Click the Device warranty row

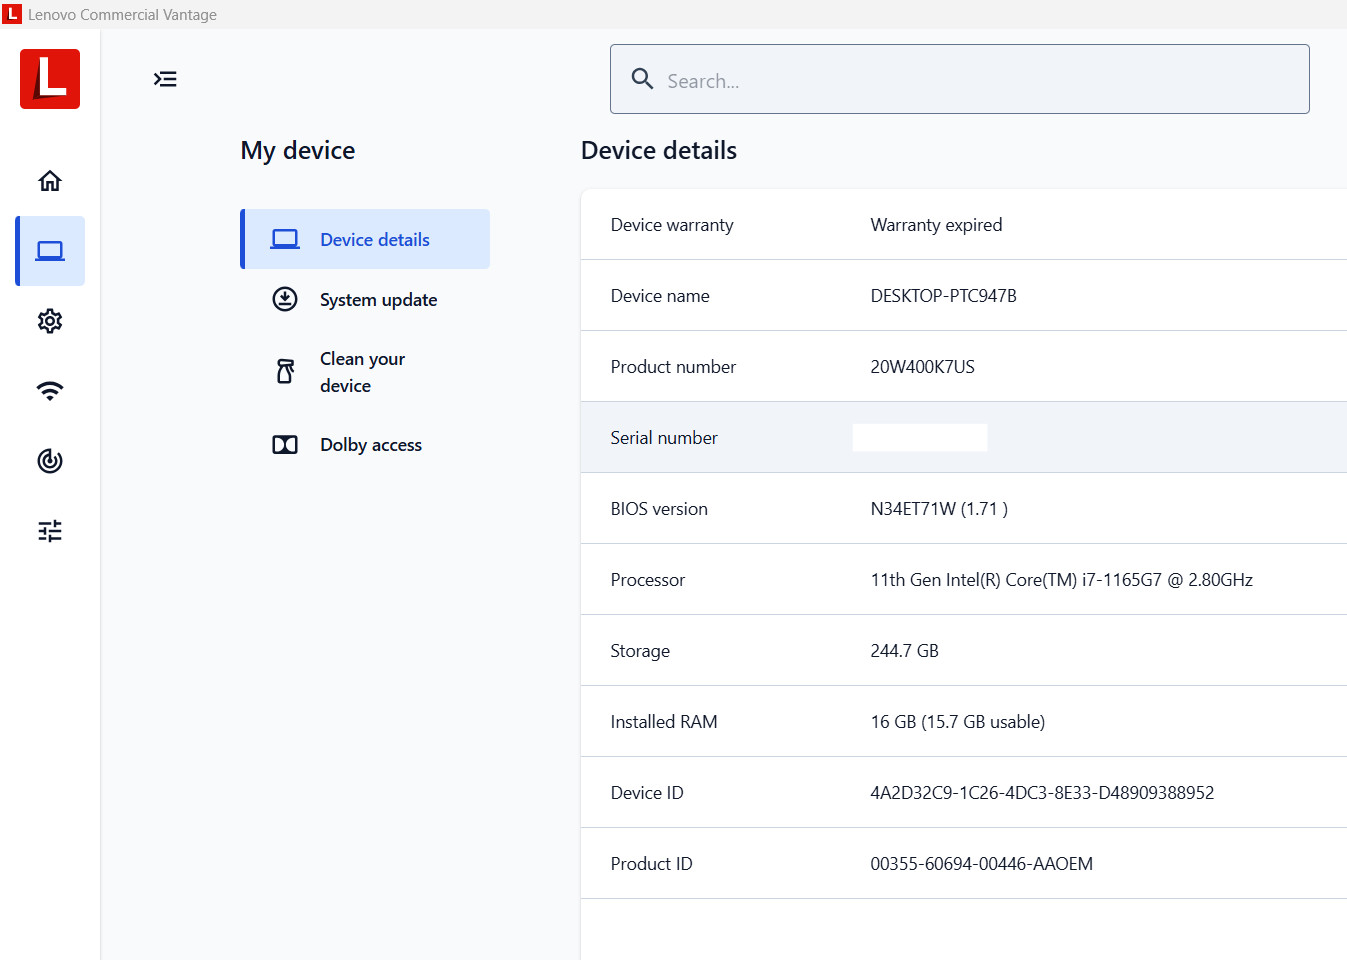coord(964,225)
